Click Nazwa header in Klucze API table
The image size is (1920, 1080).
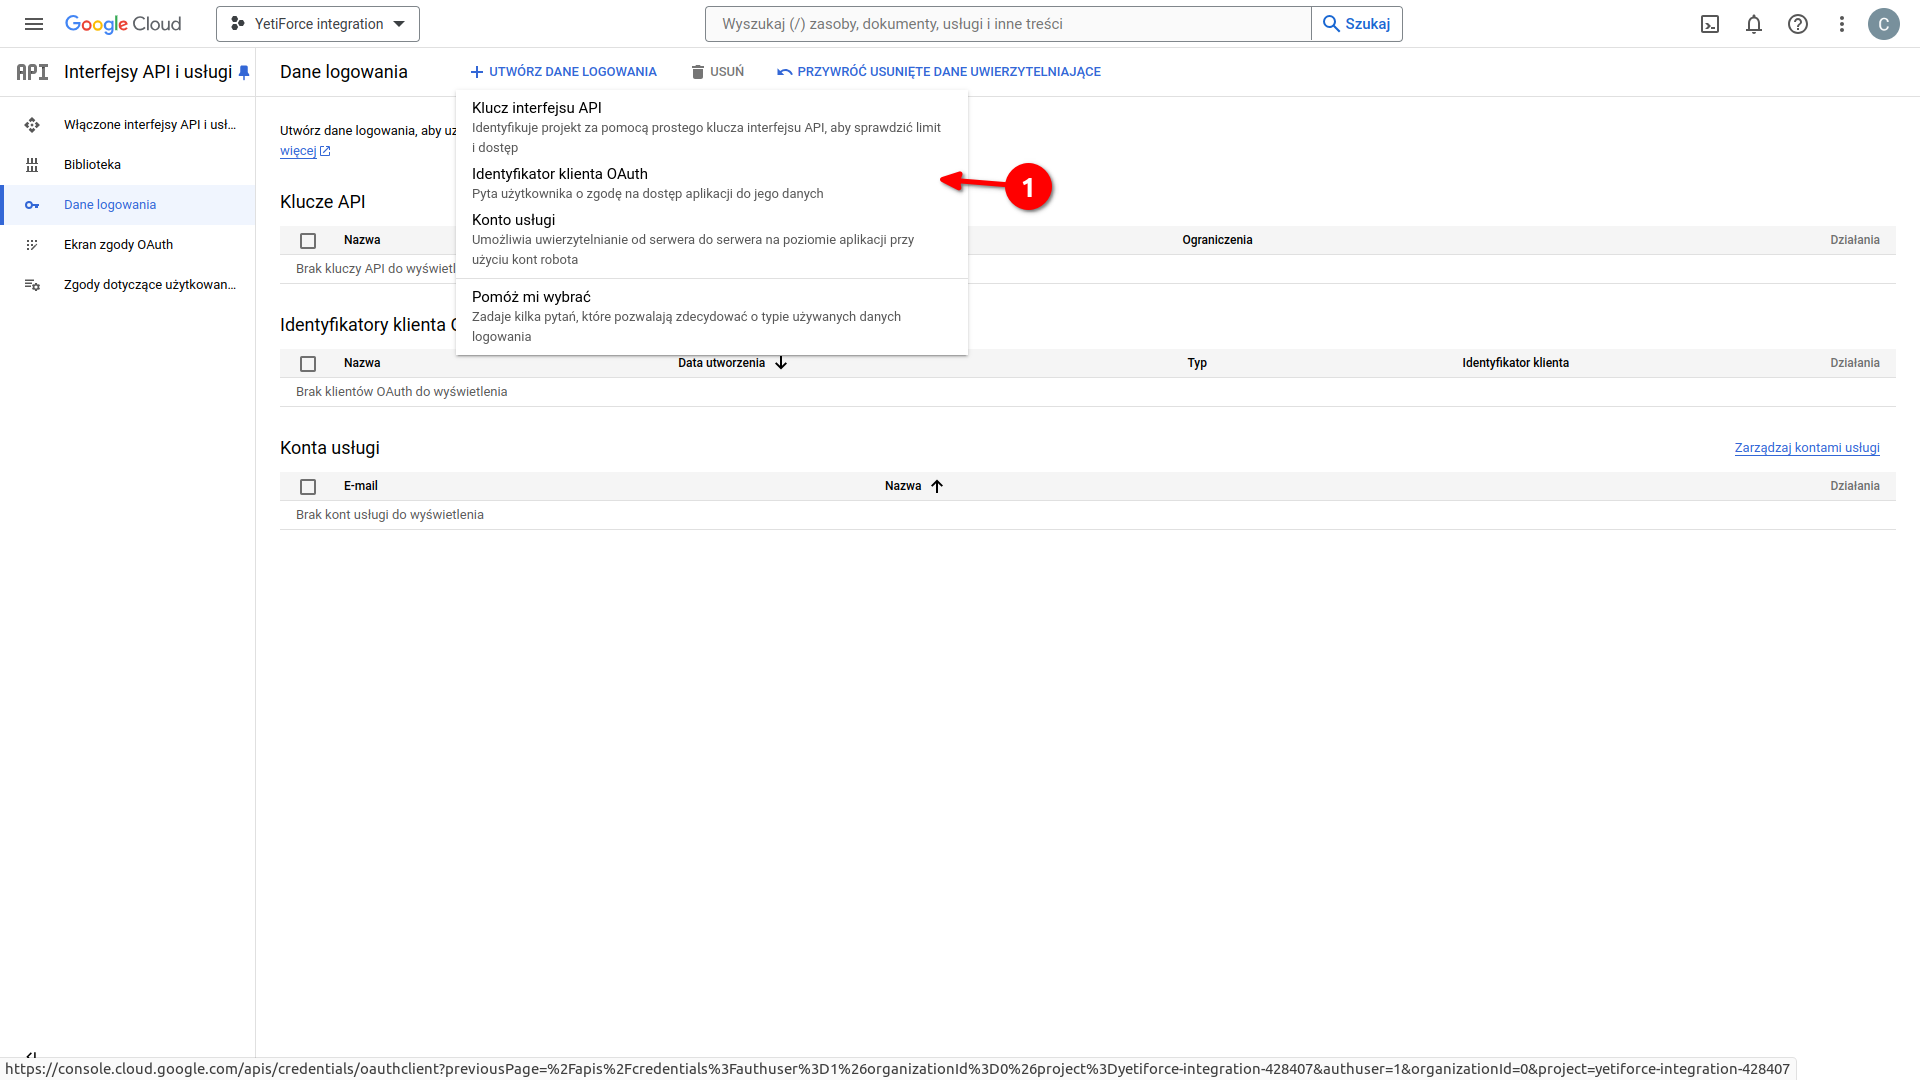coord(362,240)
